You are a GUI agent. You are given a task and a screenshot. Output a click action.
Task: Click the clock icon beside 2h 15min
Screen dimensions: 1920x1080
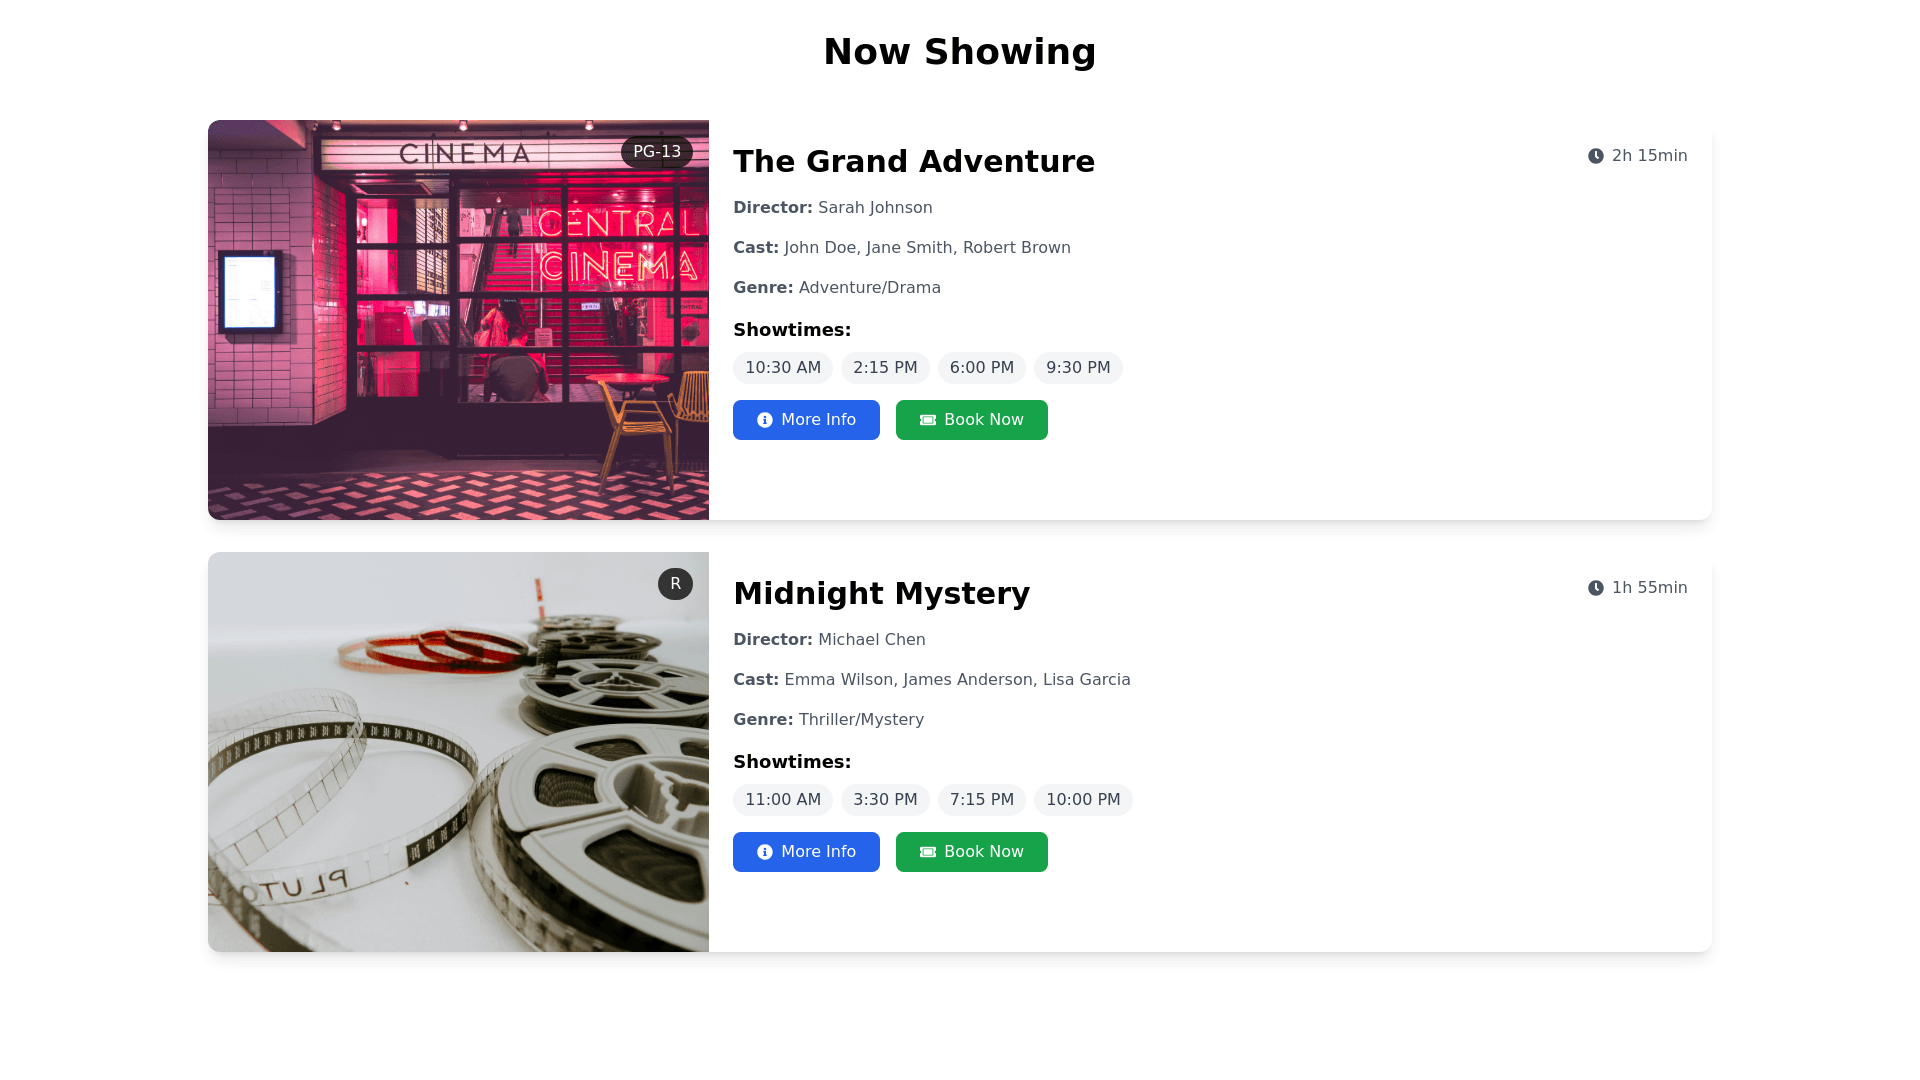[1596, 156]
